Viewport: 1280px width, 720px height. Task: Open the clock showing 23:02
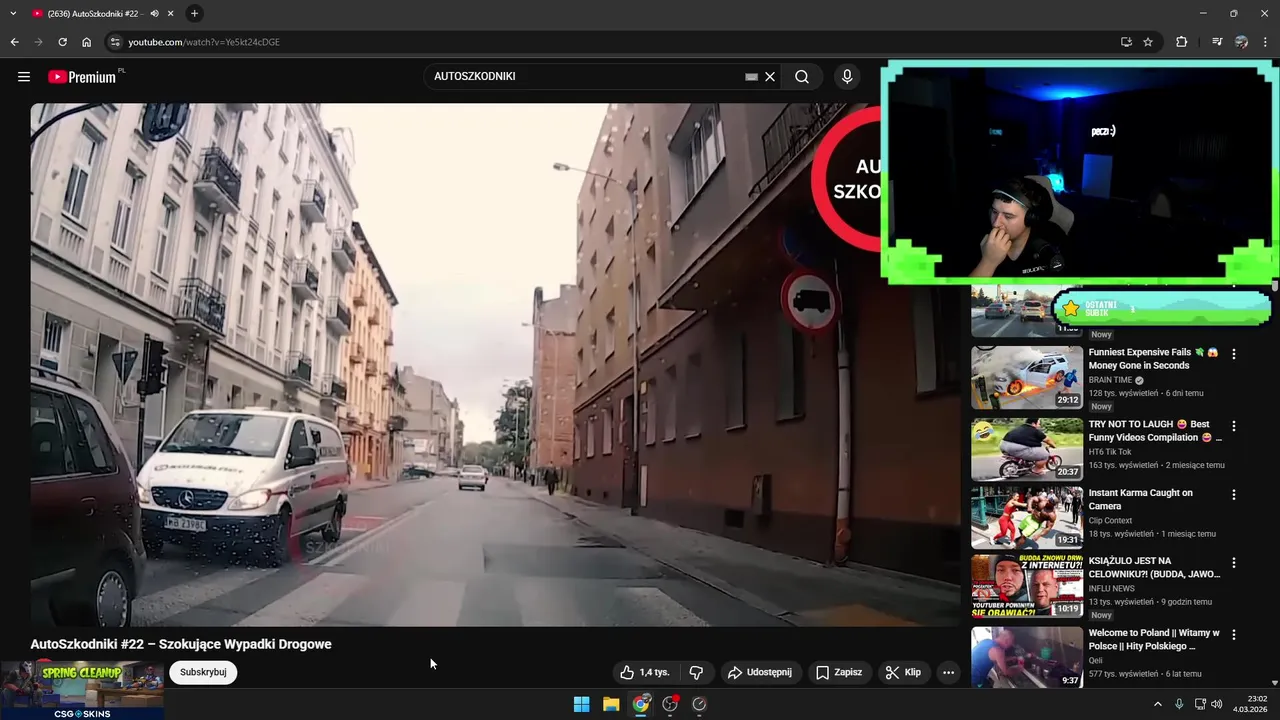coord(1249,704)
